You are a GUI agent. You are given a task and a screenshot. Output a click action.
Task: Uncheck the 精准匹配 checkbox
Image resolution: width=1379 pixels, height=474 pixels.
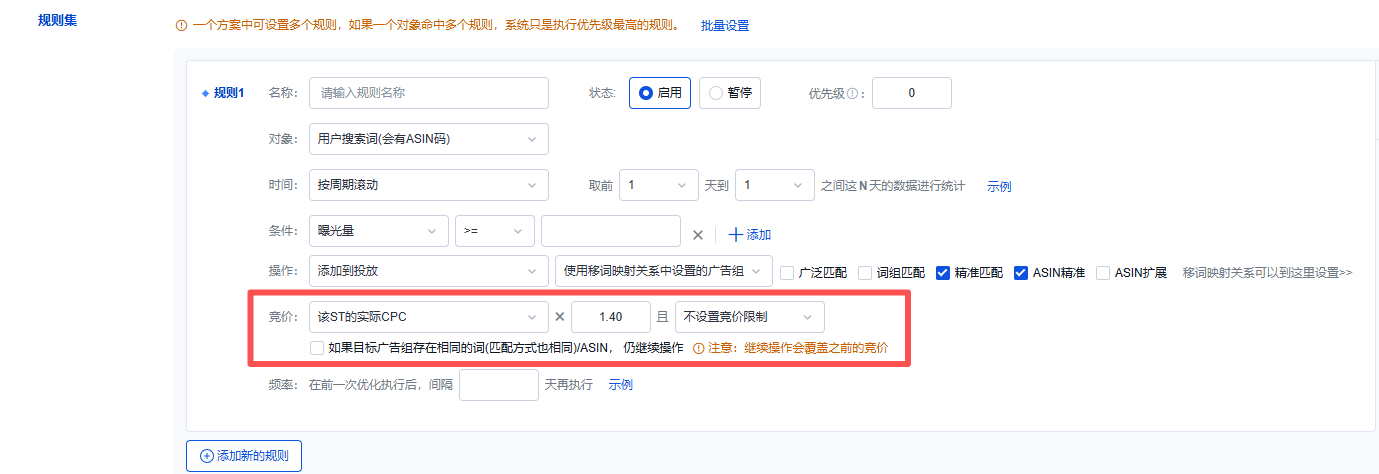click(943, 272)
